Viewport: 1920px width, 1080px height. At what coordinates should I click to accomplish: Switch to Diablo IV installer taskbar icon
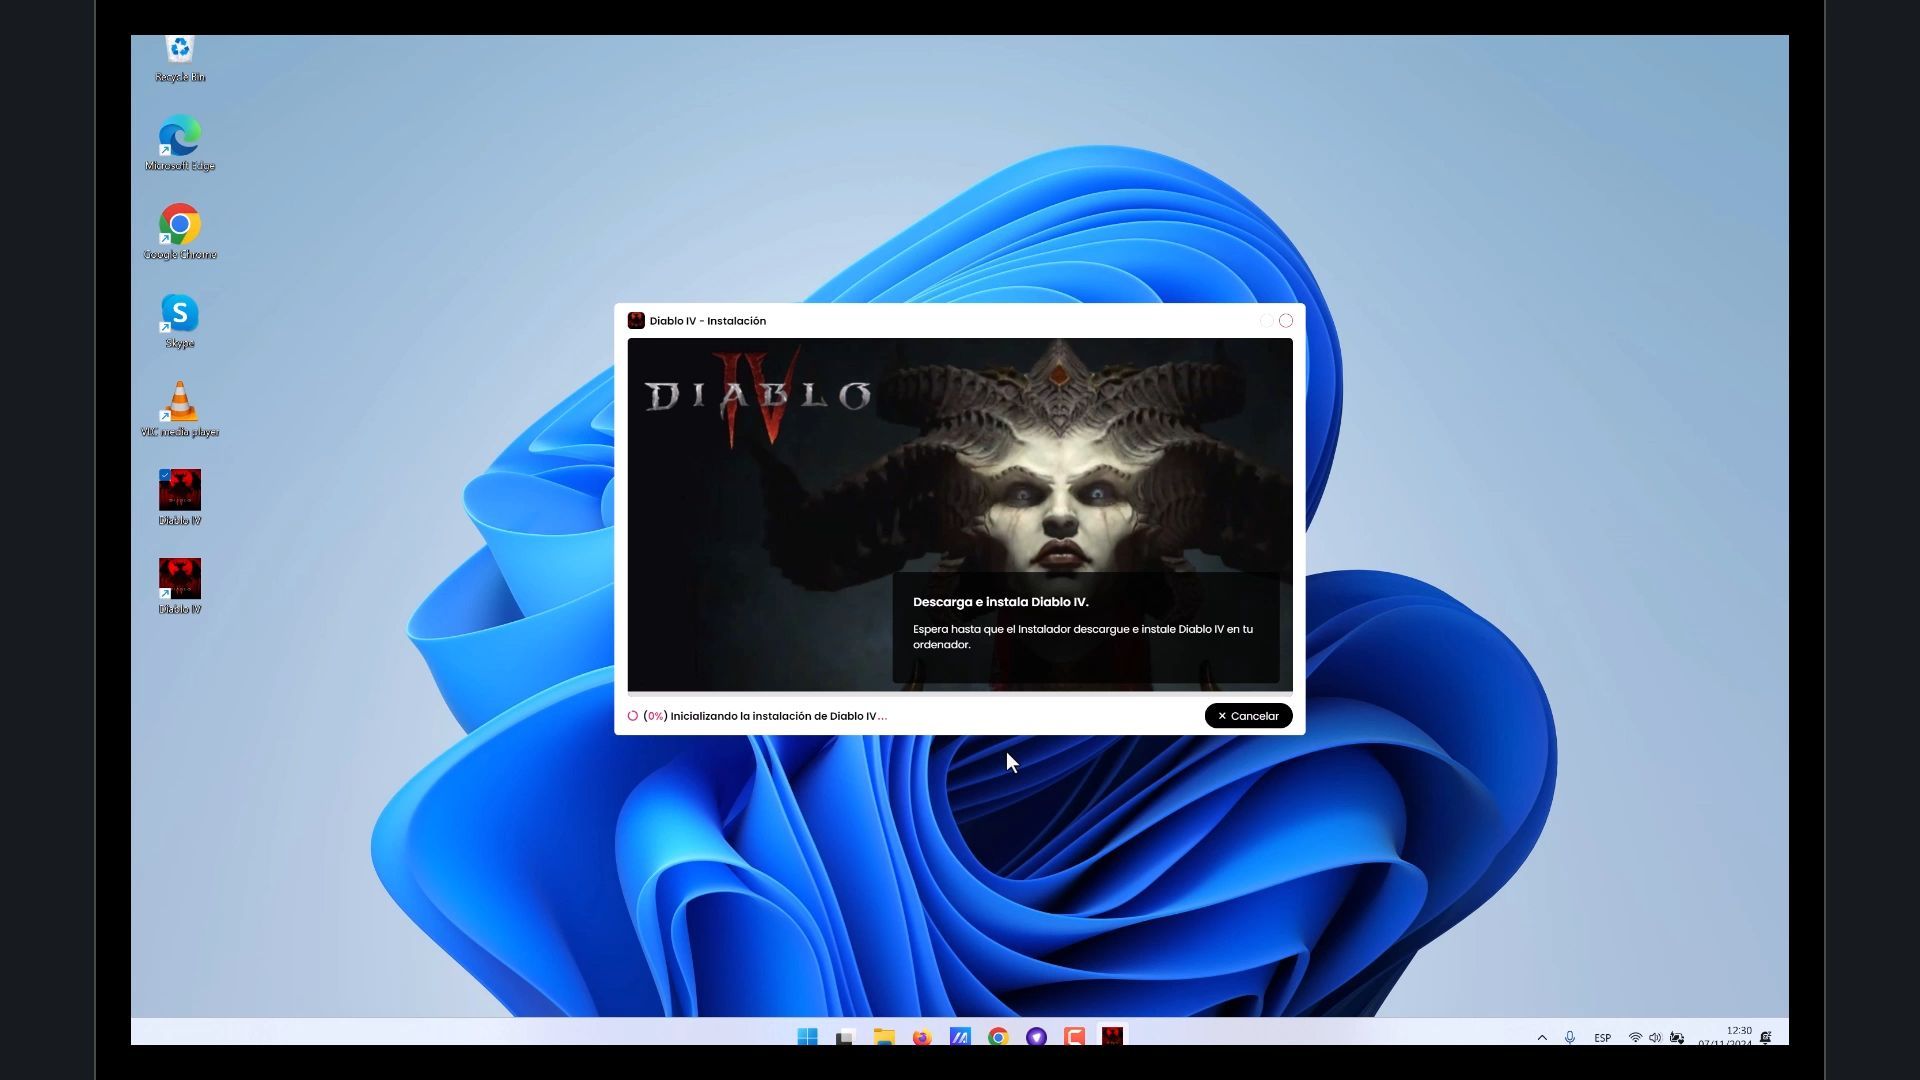(x=1112, y=1036)
